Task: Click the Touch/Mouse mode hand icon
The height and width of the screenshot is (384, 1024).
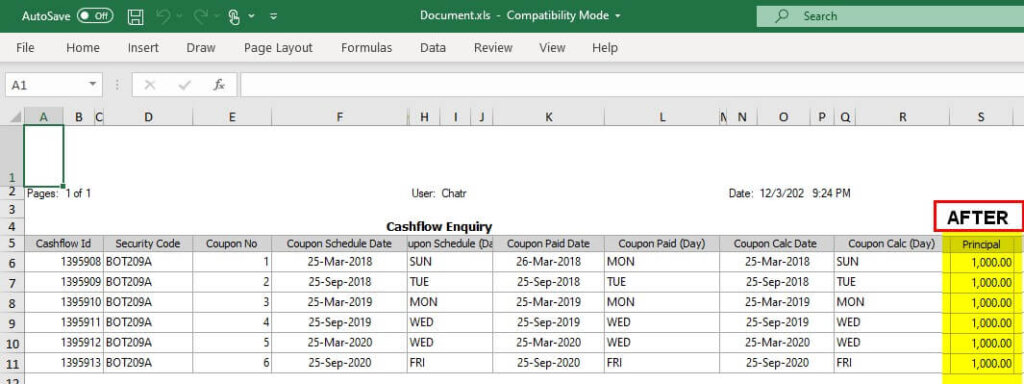Action: coord(234,16)
